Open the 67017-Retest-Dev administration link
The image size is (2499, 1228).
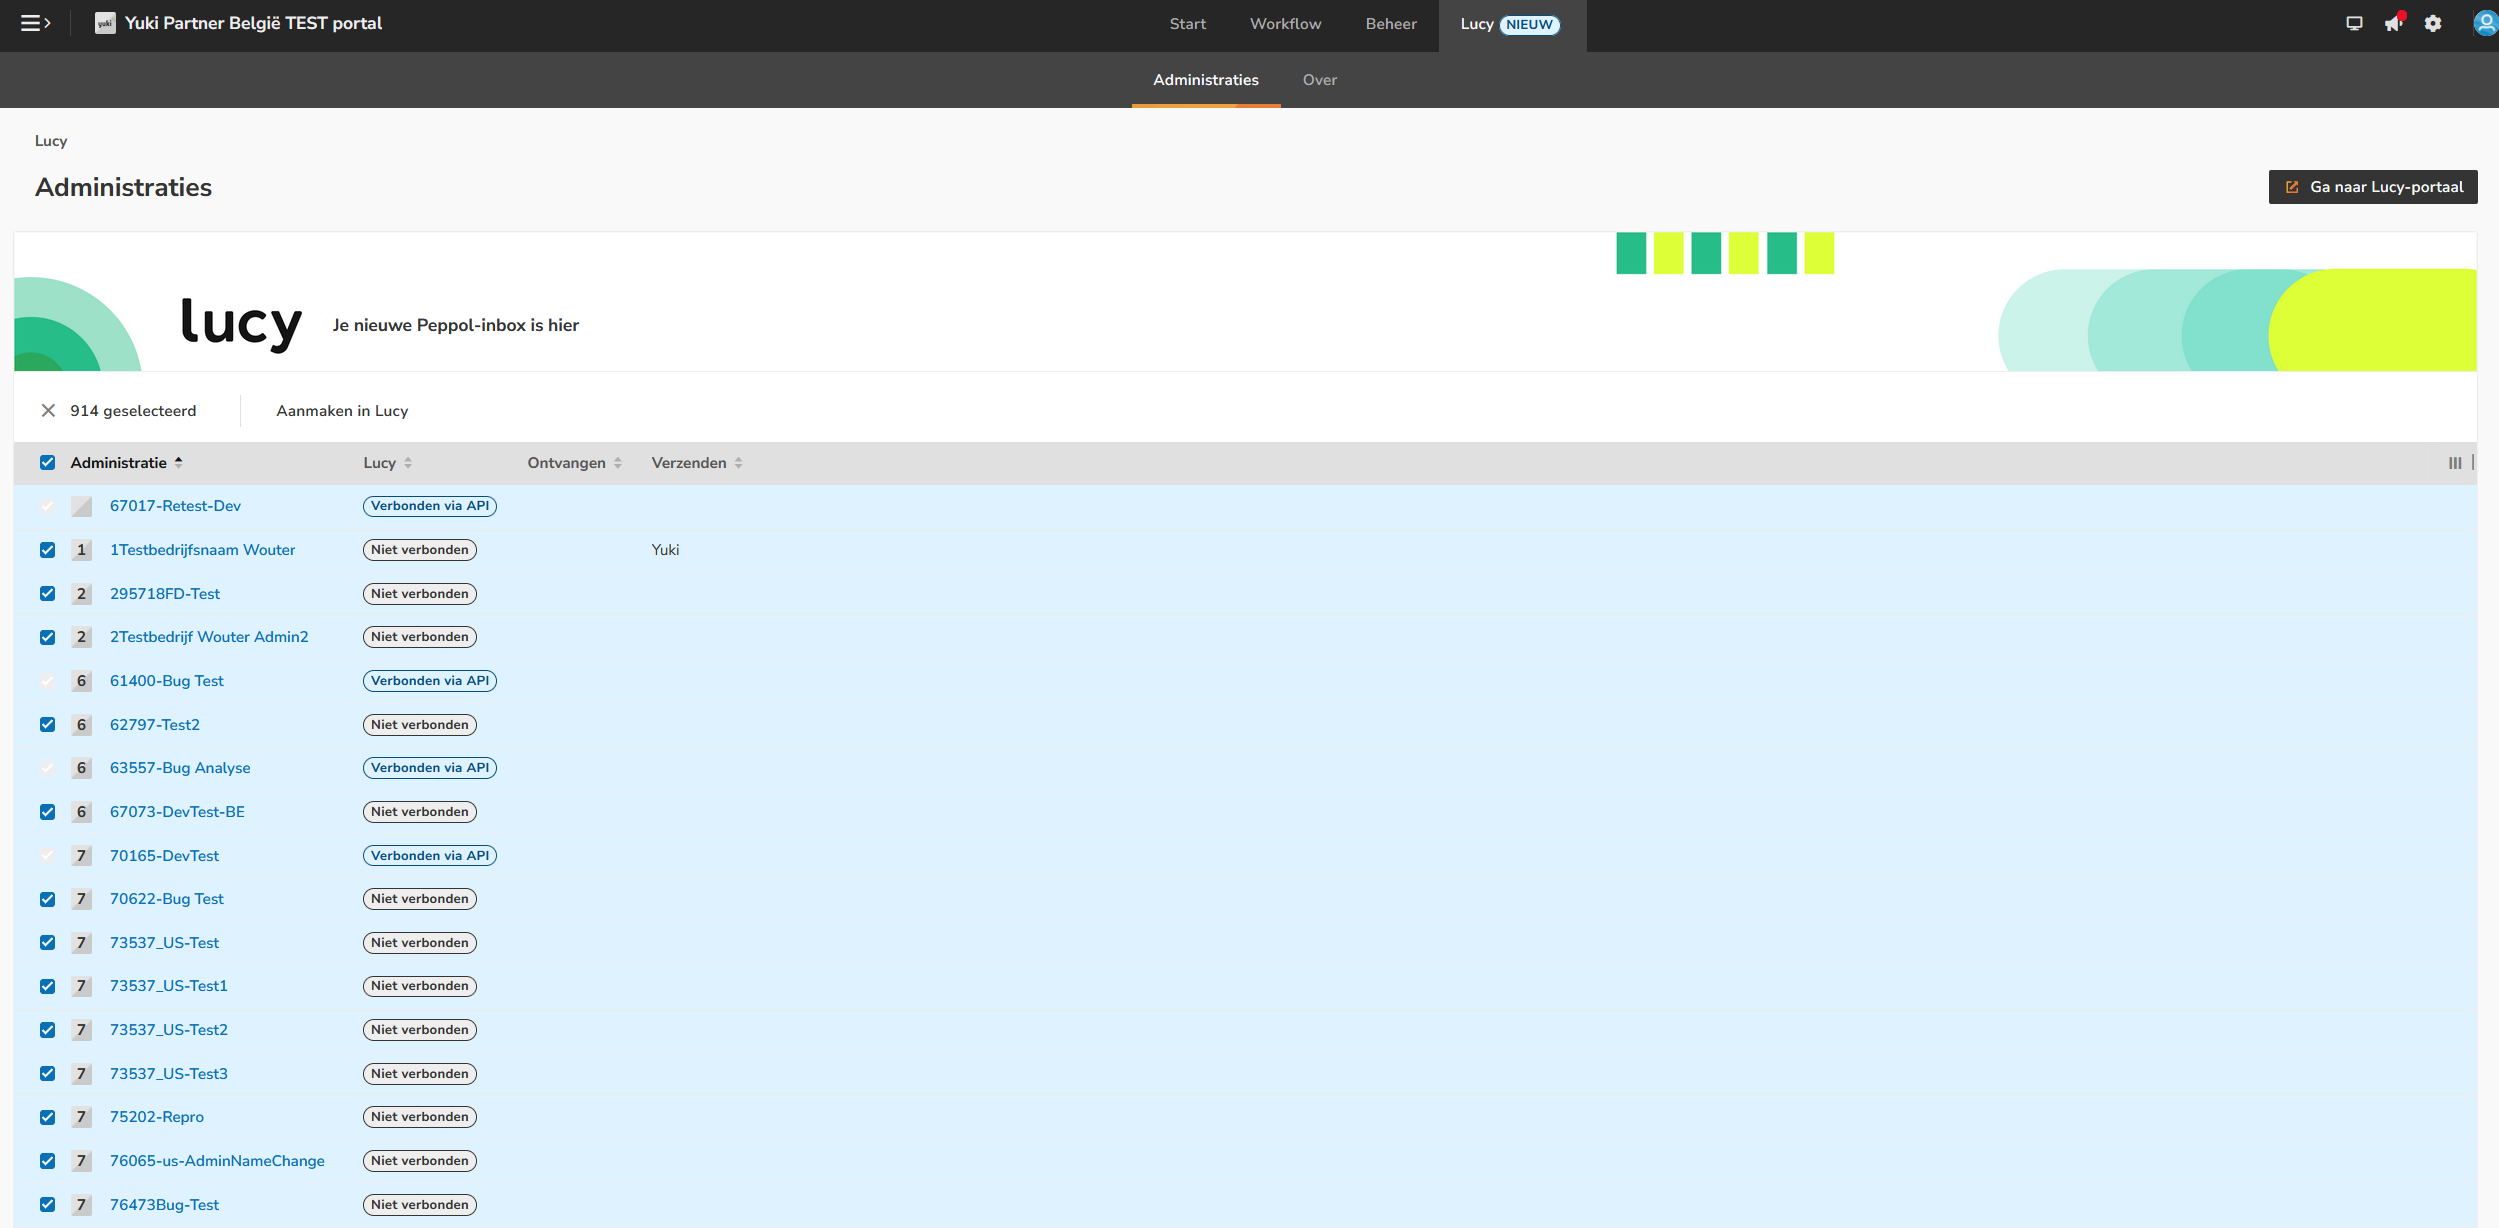coord(175,506)
